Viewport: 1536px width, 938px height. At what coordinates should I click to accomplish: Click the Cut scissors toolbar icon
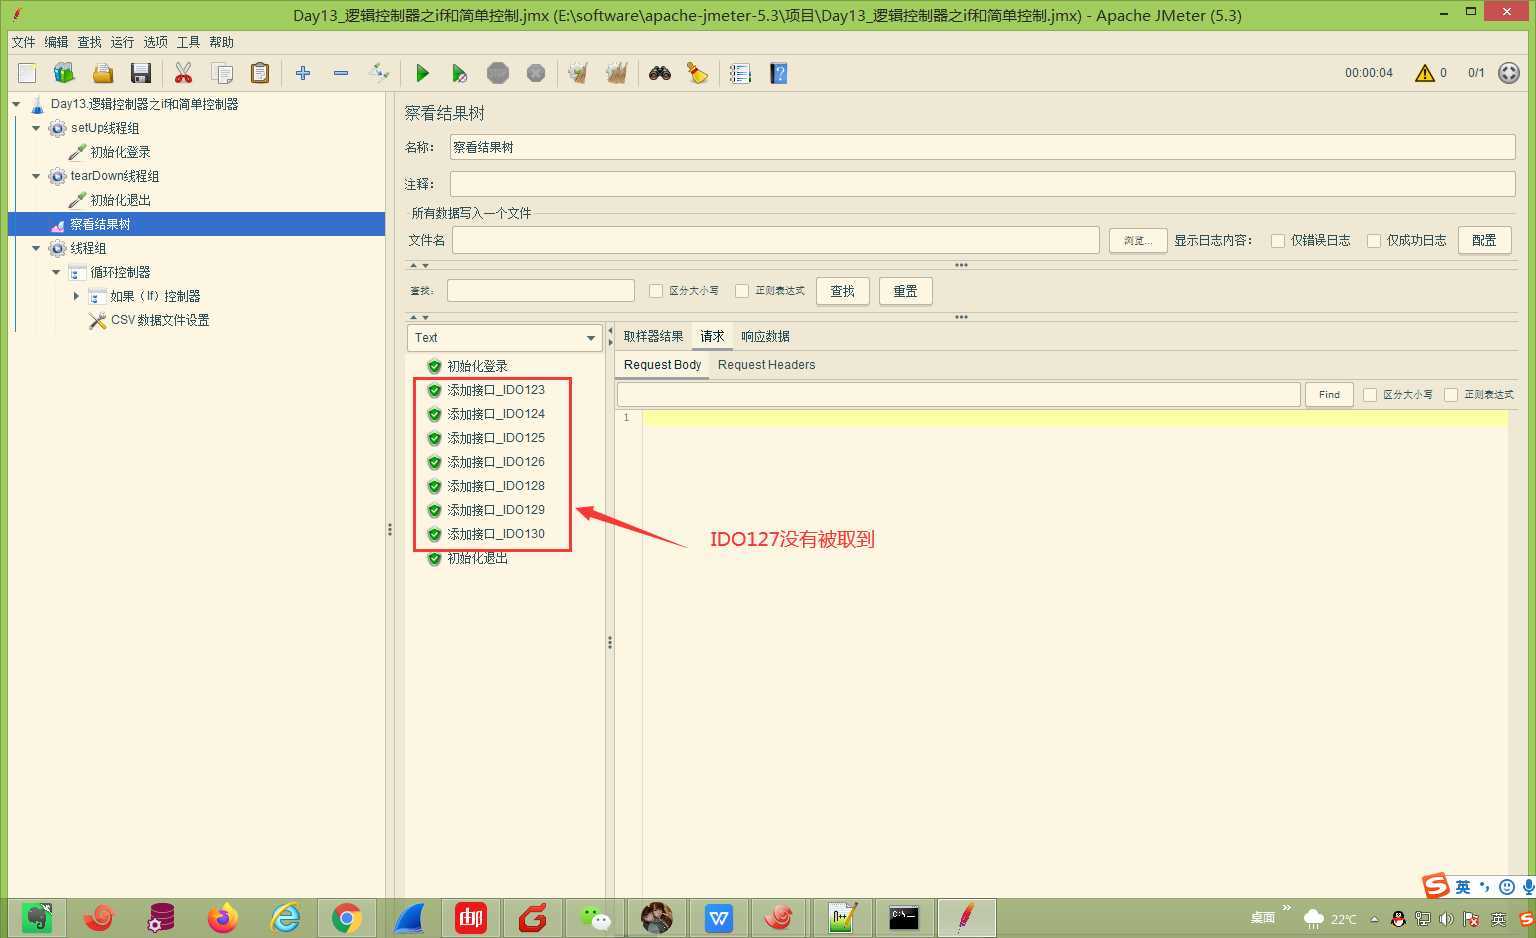[183, 73]
